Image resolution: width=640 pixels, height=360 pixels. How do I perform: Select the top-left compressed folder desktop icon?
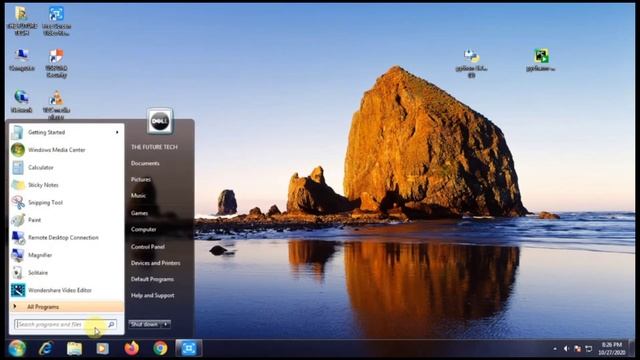[22, 20]
